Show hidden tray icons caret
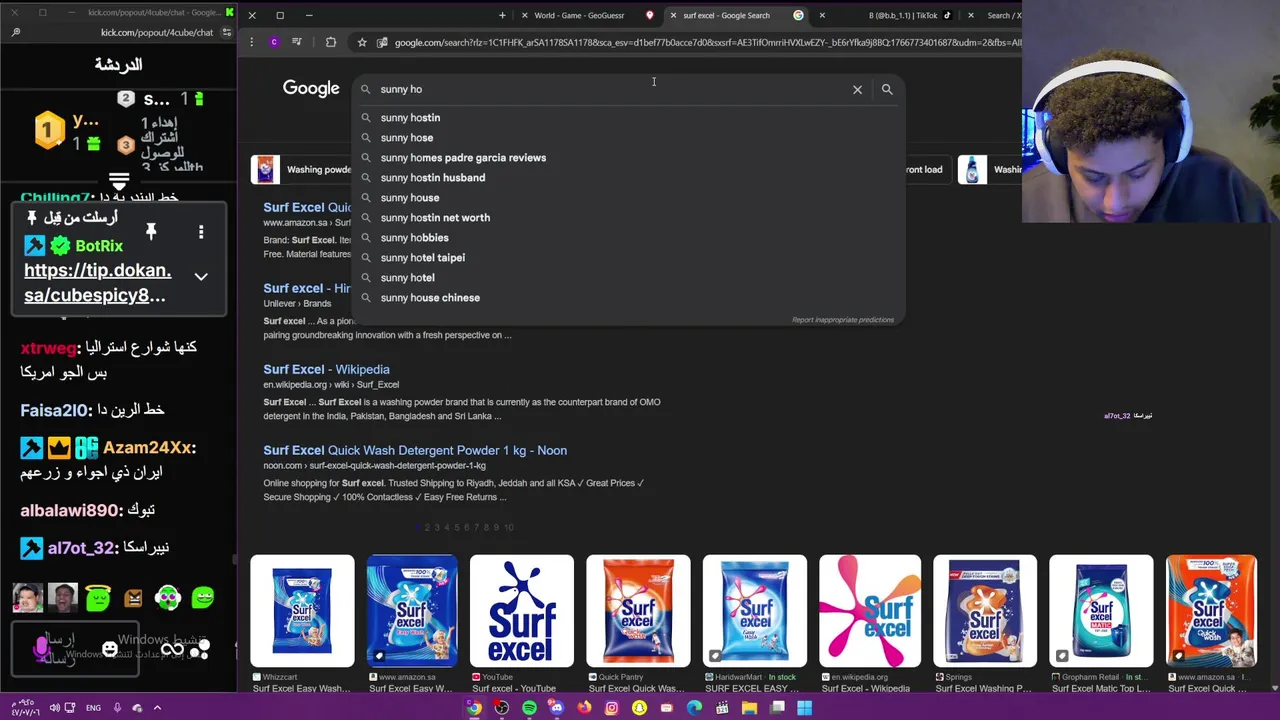Image resolution: width=1280 pixels, height=720 pixels. [157, 708]
